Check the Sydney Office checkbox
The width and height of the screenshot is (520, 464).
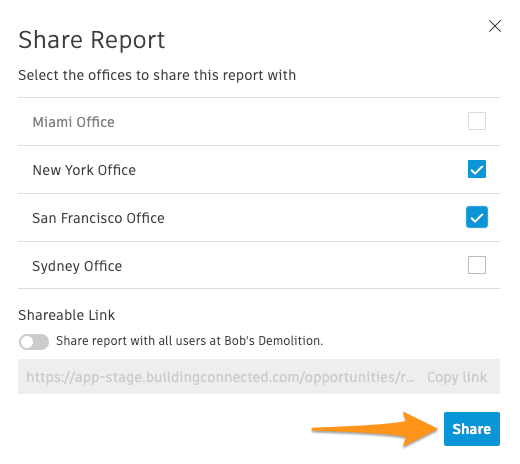pos(477,265)
